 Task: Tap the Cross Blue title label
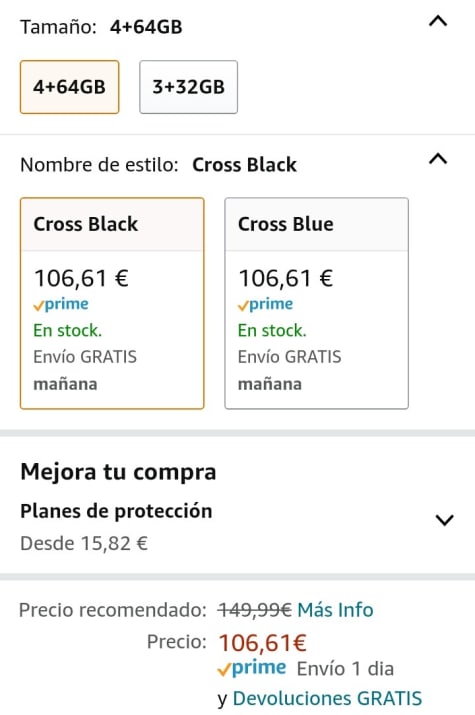coord(286,224)
